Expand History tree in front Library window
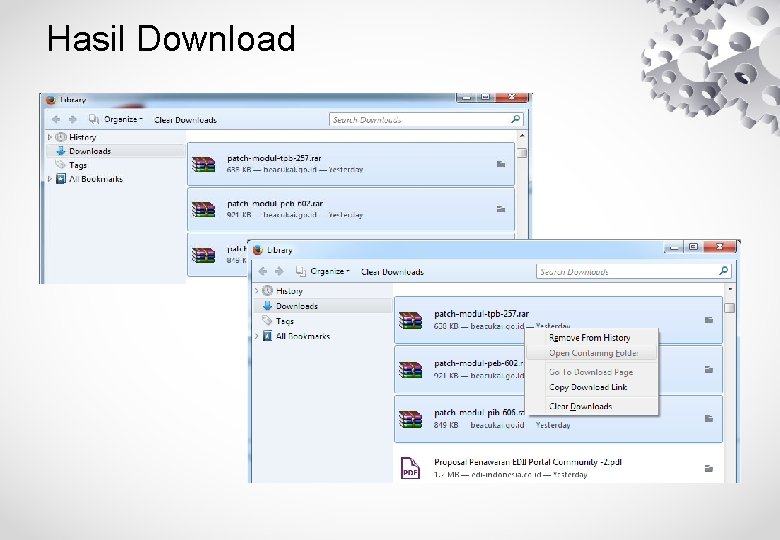The height and width of the screenshot is (540, 780). 257,290
